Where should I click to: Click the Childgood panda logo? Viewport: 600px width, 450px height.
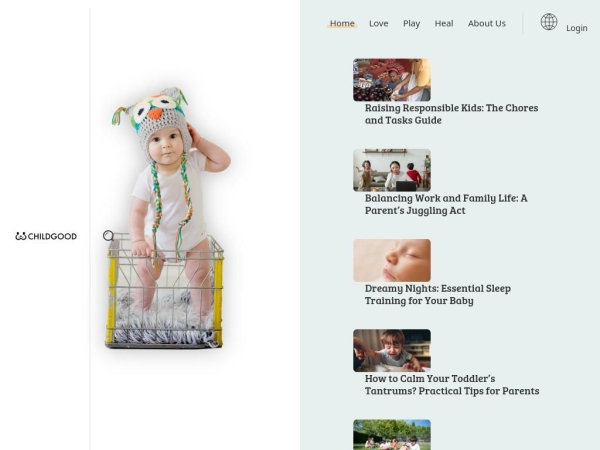[x=21, y=236]
